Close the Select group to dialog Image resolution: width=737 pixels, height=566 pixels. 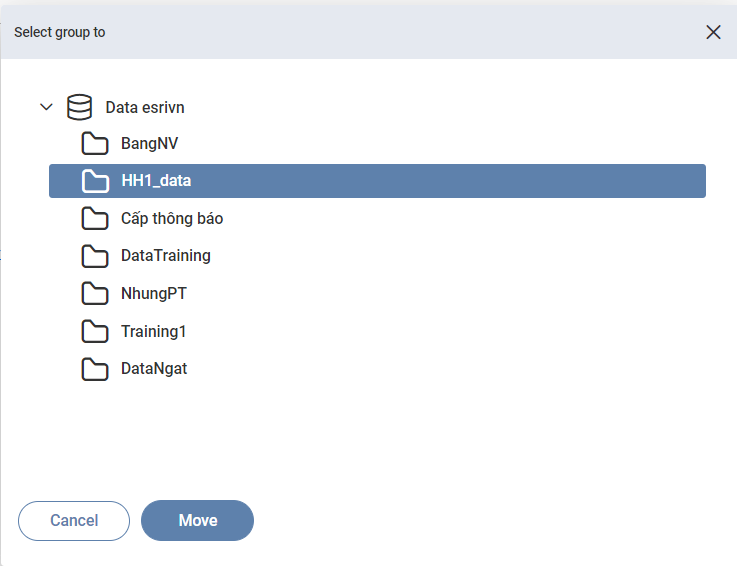coord(713,32)
